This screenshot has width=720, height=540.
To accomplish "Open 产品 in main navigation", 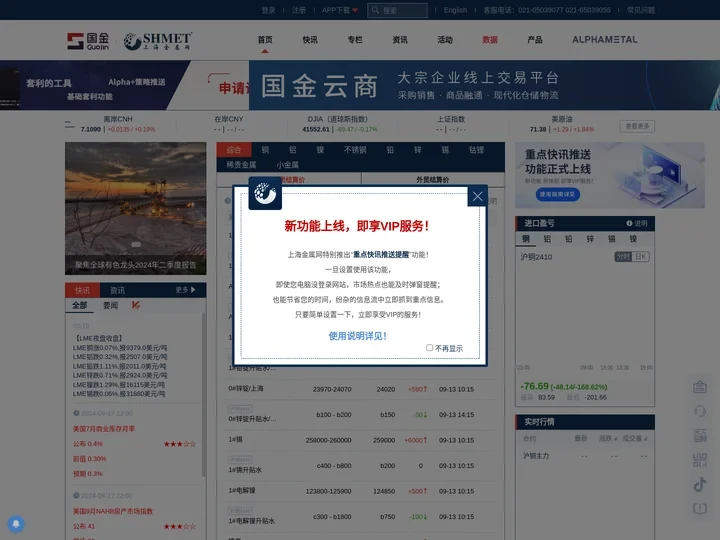I will coord(535,40).
